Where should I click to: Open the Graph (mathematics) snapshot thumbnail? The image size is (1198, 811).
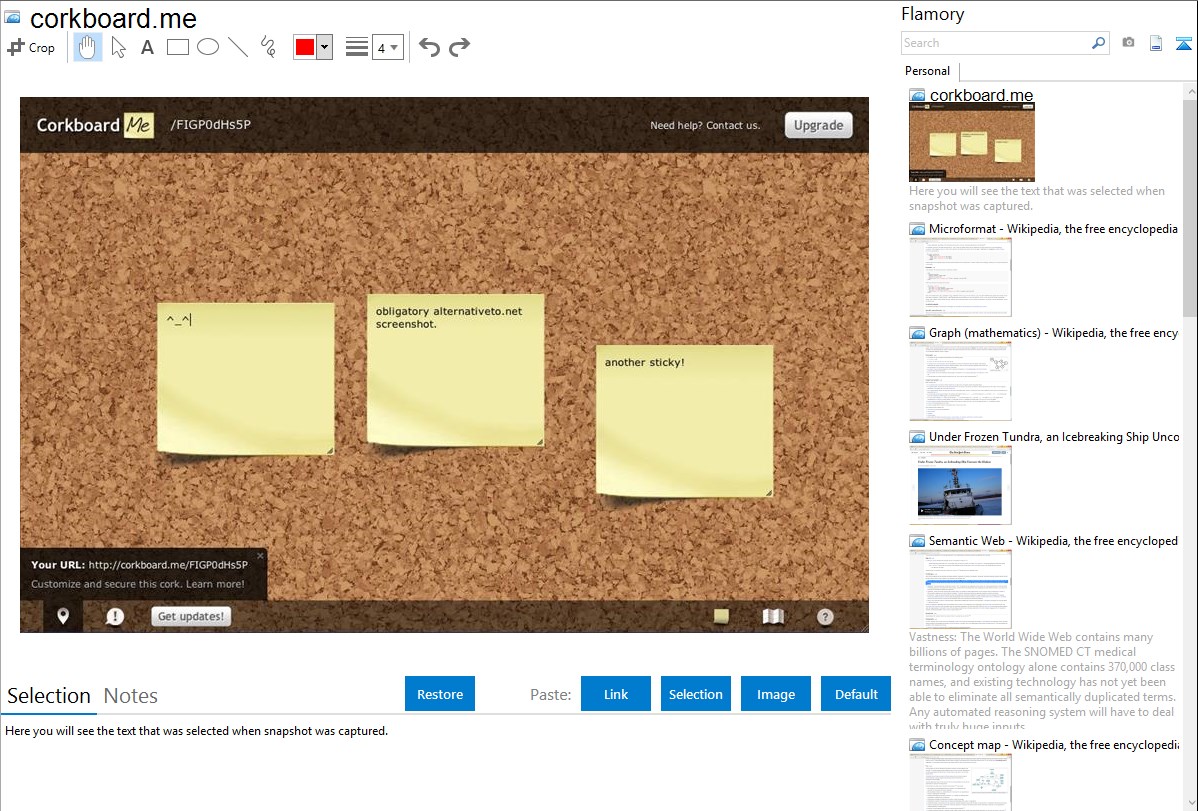(960, 381)
